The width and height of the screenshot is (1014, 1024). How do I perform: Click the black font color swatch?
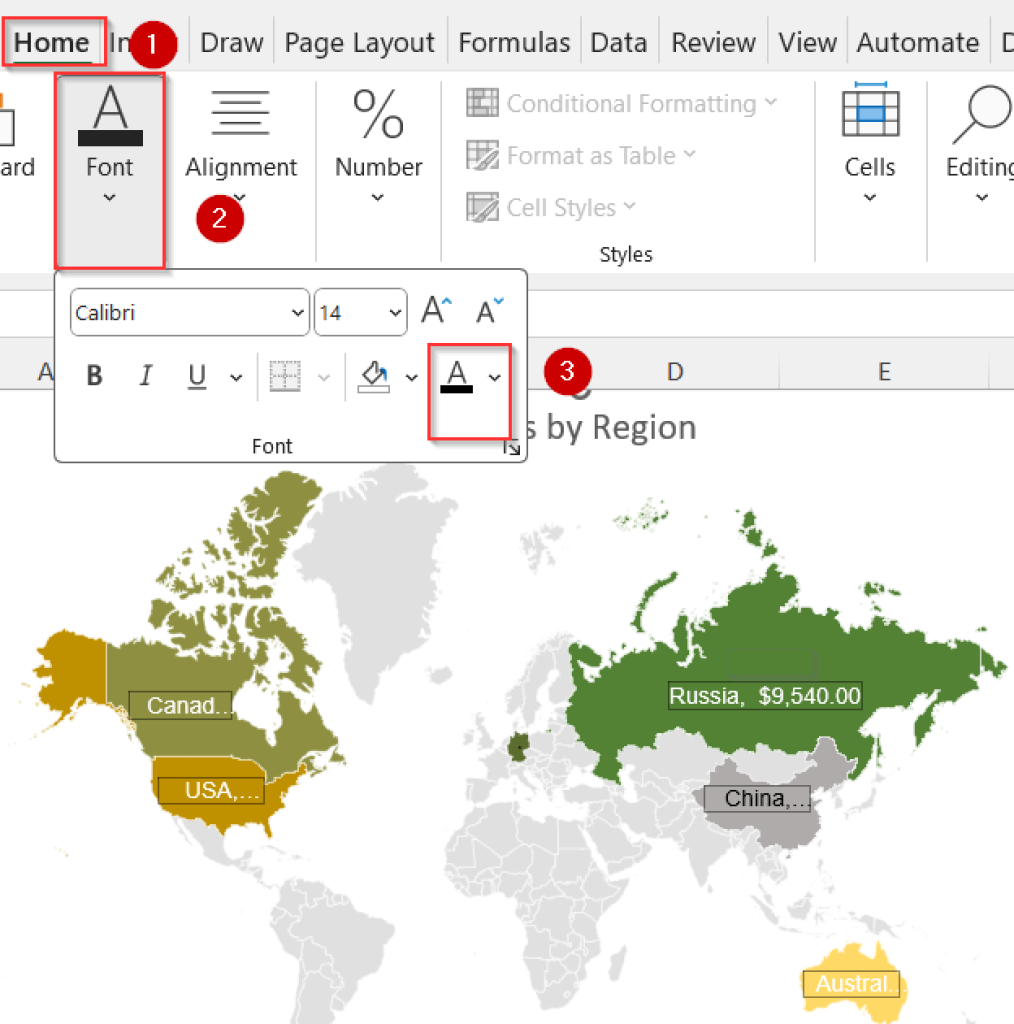[458, 388]
